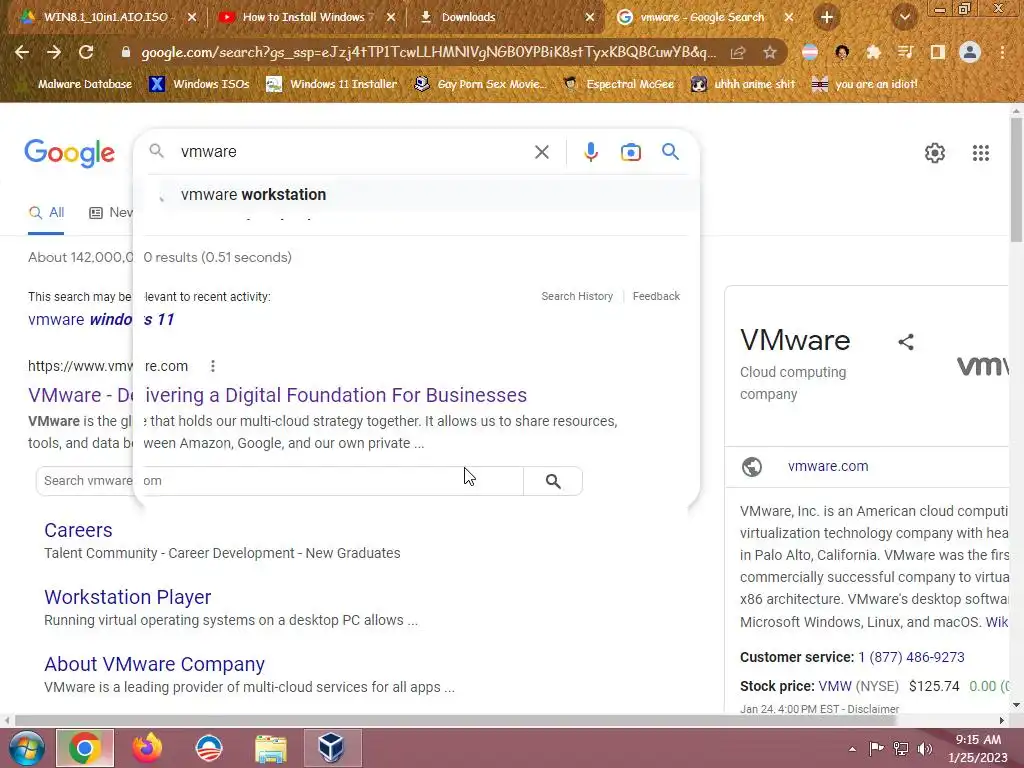The width and height of the screenshot is (1024, 768).
Task: Switch to the WIN8.1_10in1.AIO.ISO tab
Action: pyautogui.click(x=108, y=17)
